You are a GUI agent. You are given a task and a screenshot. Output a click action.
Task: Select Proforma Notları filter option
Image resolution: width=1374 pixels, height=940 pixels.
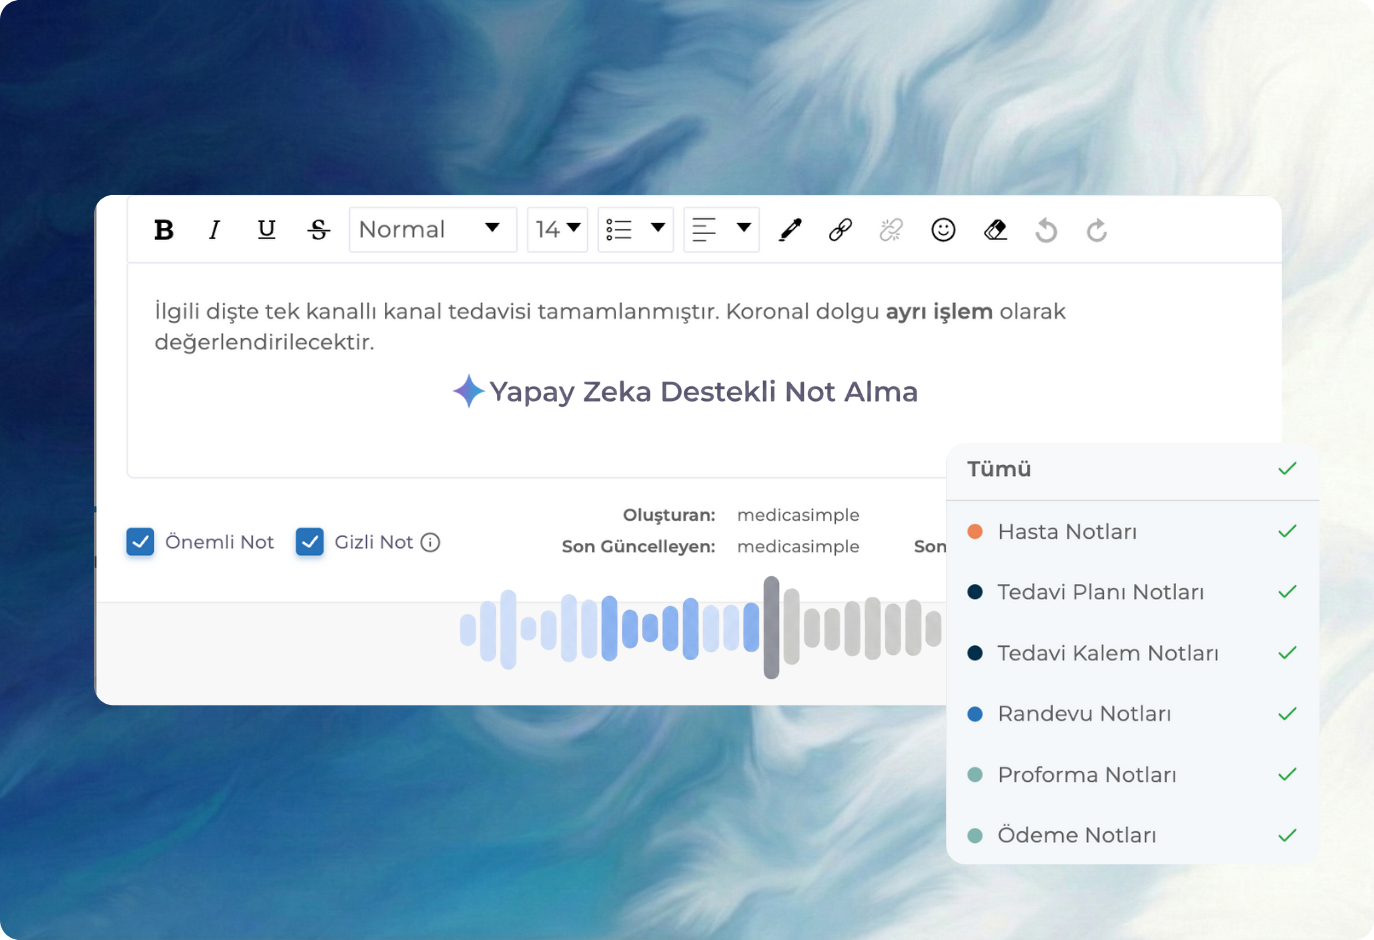click(1132, 775)
